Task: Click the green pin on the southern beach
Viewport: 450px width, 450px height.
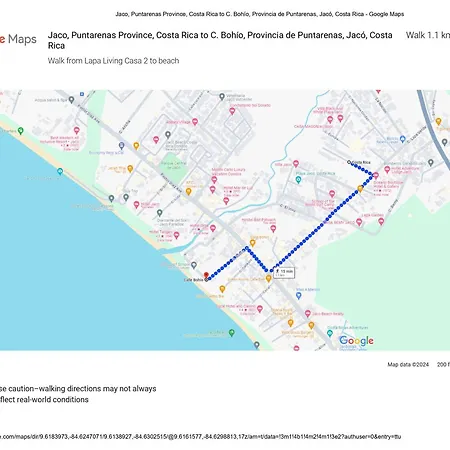Action: (x=232, y=332)
